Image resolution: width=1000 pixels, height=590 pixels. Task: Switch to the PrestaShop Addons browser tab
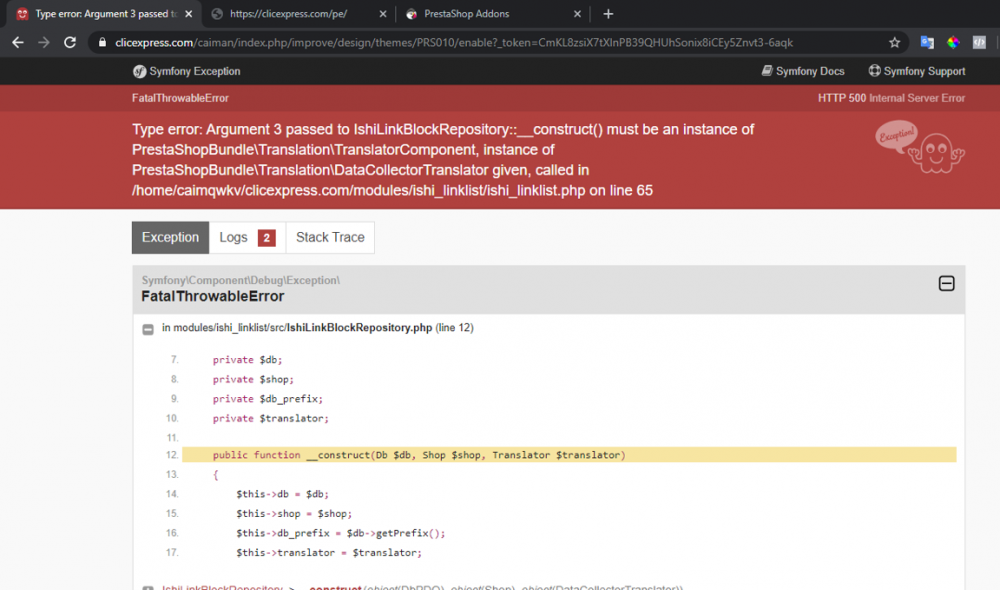coord(480,14)
